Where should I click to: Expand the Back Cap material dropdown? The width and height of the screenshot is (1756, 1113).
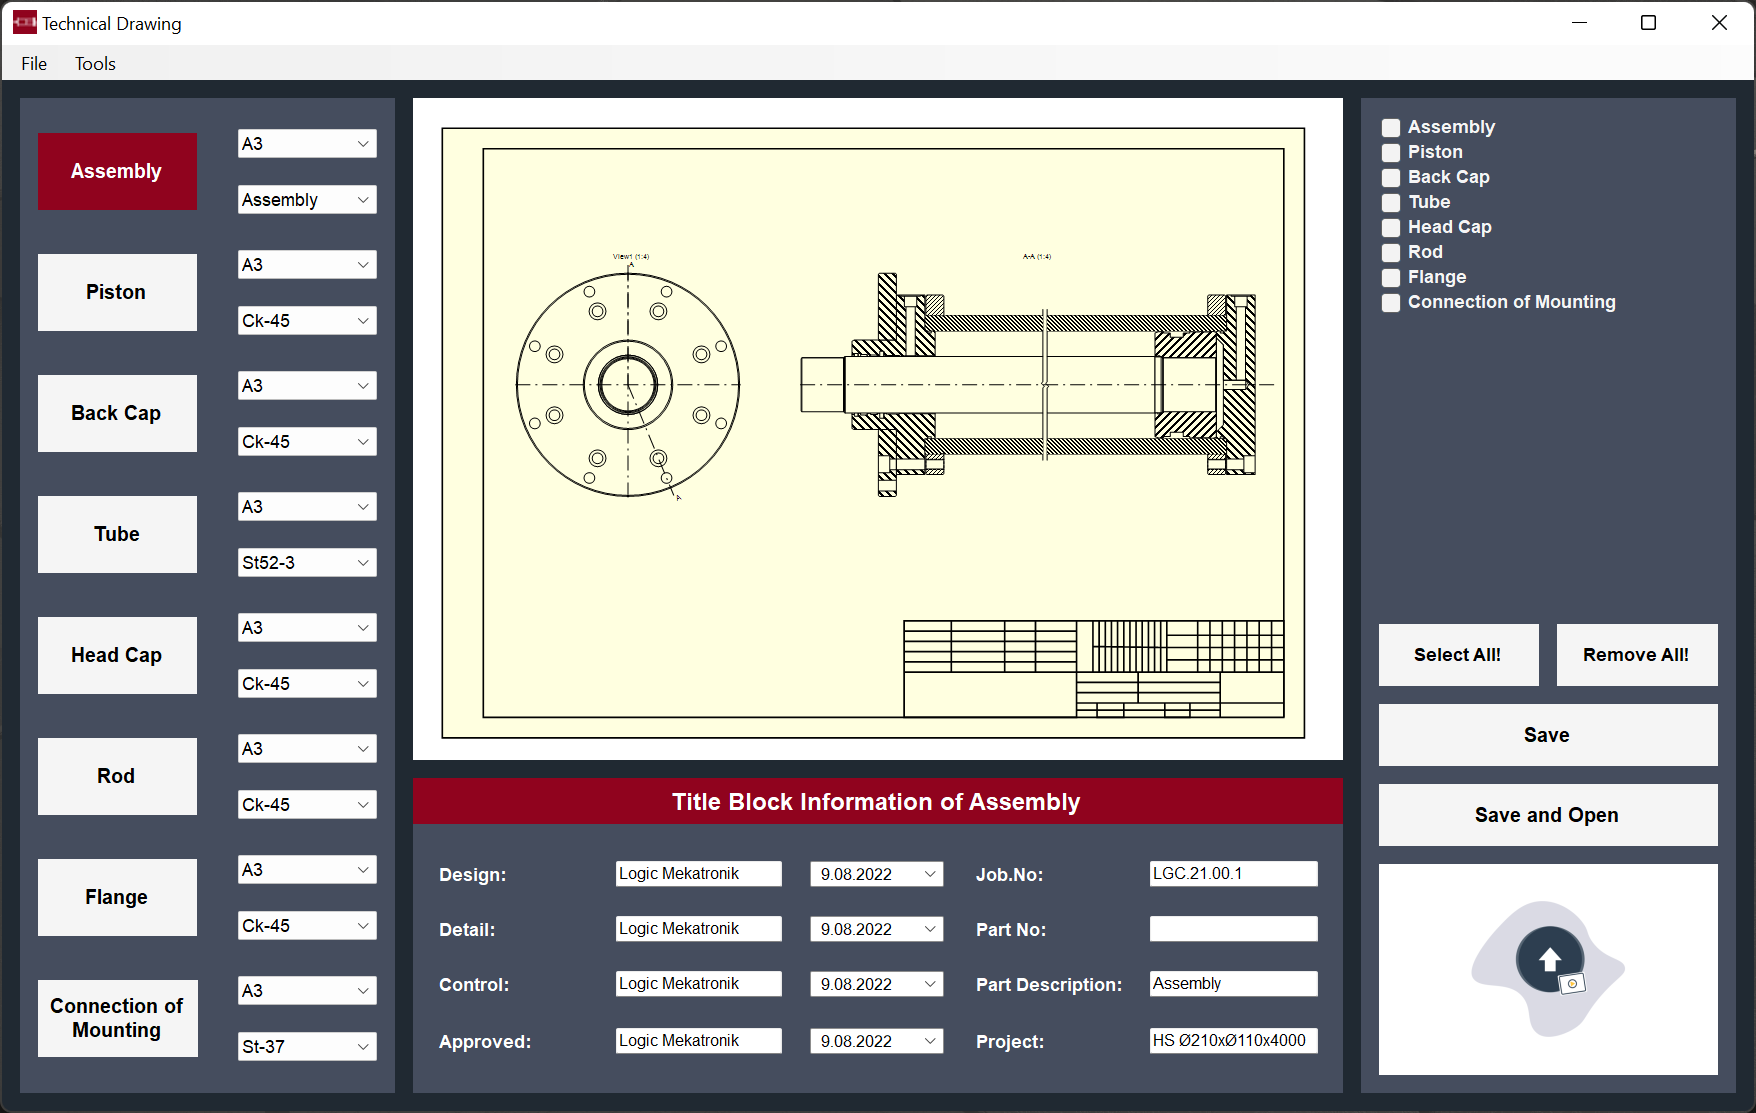click(x=307, y=442)
